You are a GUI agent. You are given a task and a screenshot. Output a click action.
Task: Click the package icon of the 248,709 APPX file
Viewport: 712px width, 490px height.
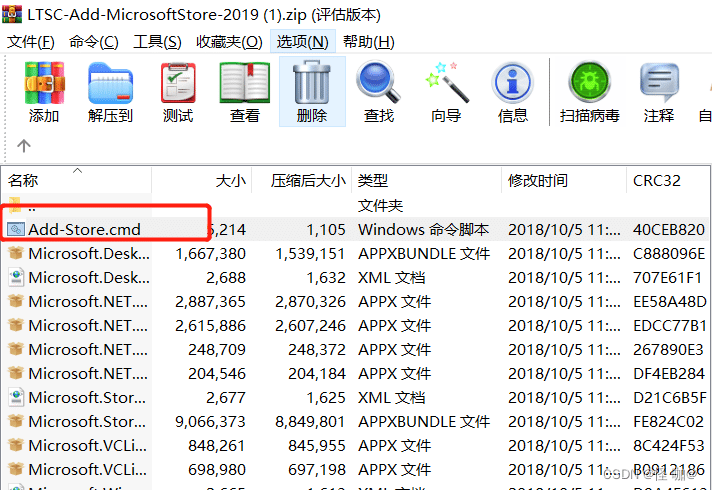16,349
